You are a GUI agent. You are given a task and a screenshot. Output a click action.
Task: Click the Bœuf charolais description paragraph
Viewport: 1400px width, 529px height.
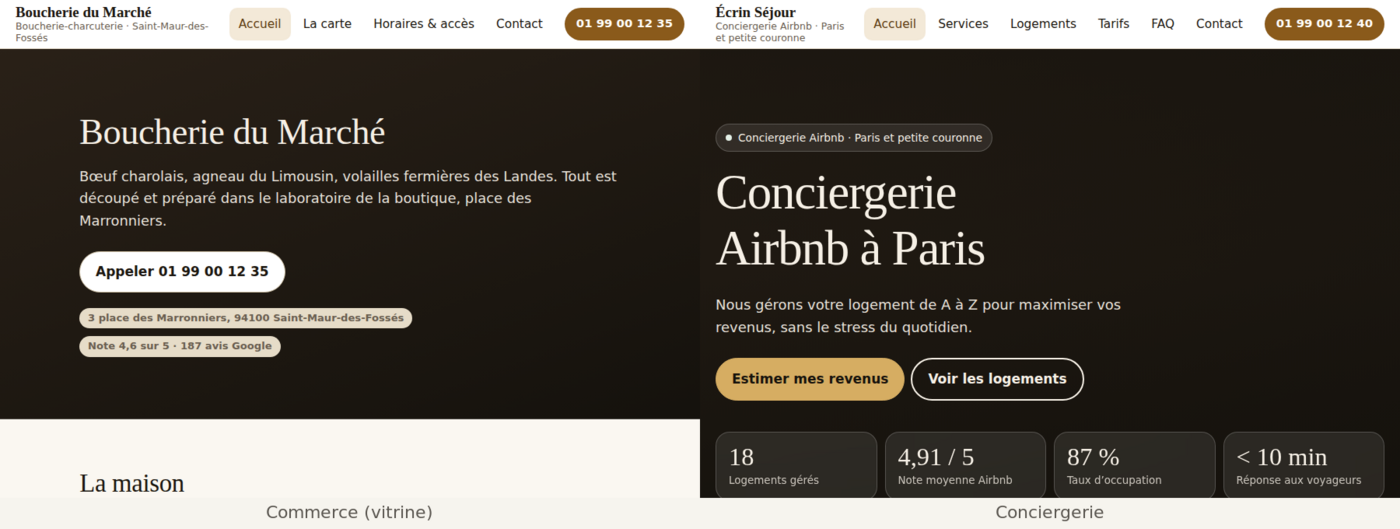point(349,198)
